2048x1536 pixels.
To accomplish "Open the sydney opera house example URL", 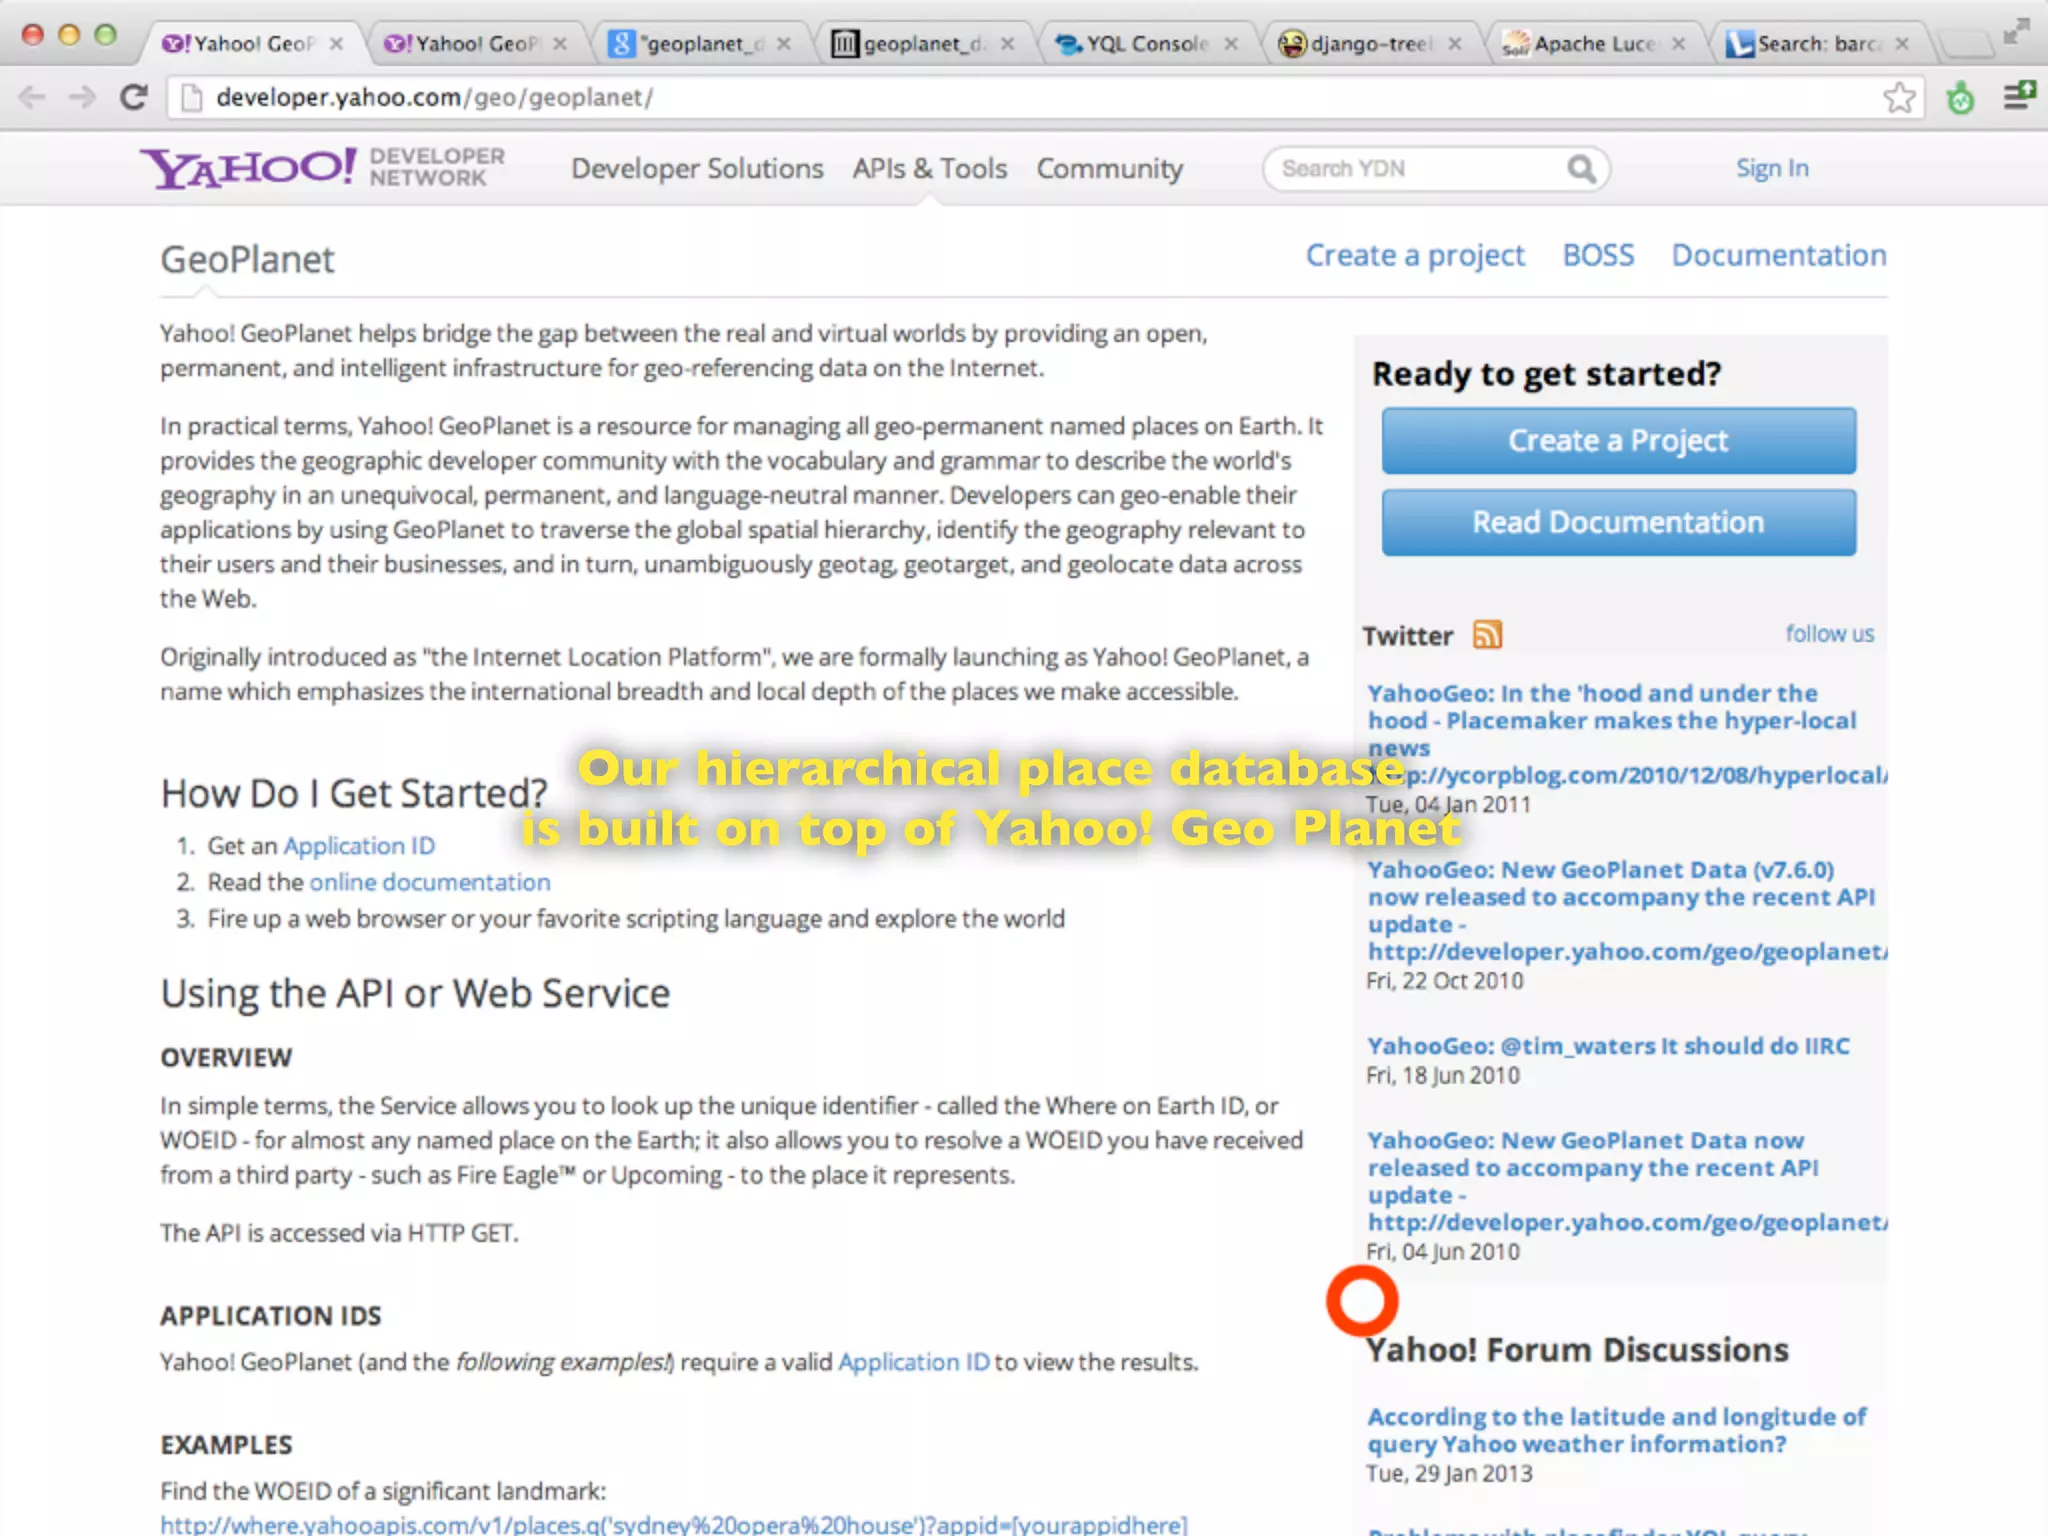I will tap(674, 1525).
